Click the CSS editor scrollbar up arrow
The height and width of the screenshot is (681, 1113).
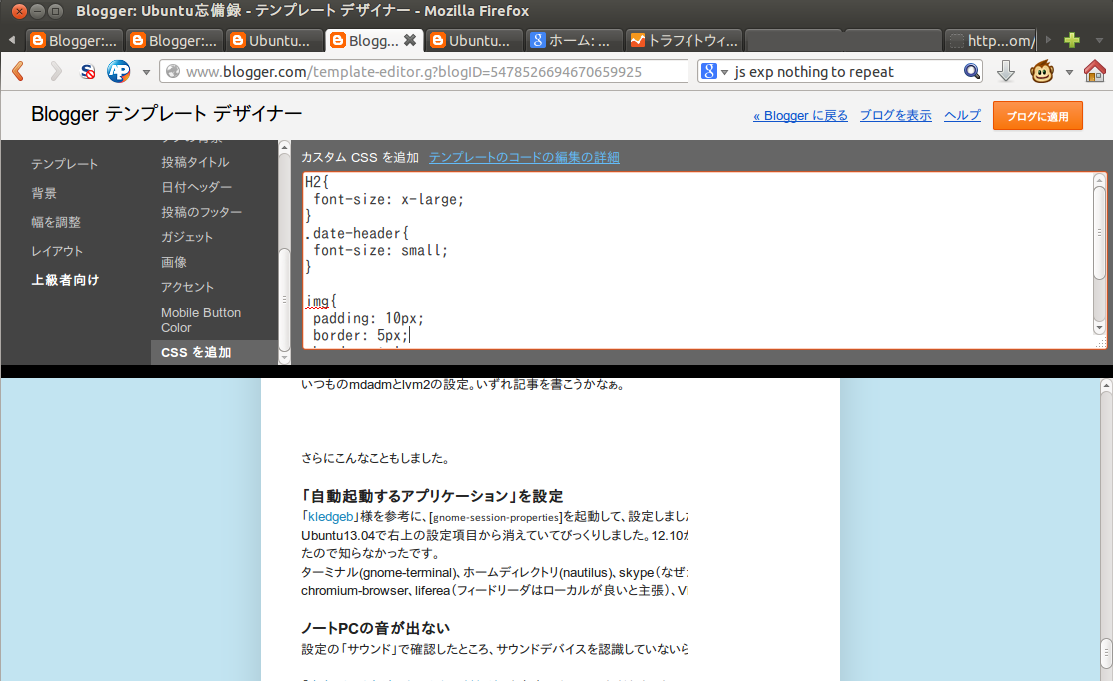(x=1099, y=180)
